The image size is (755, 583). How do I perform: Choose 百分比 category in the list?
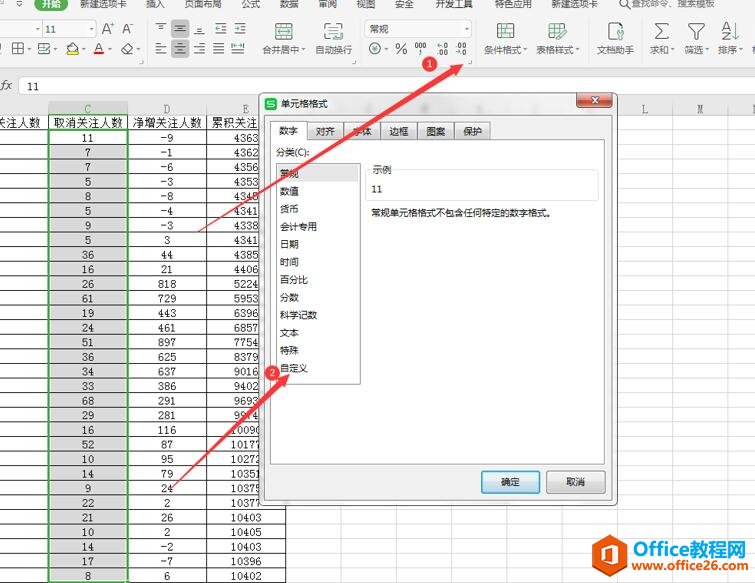294,280
